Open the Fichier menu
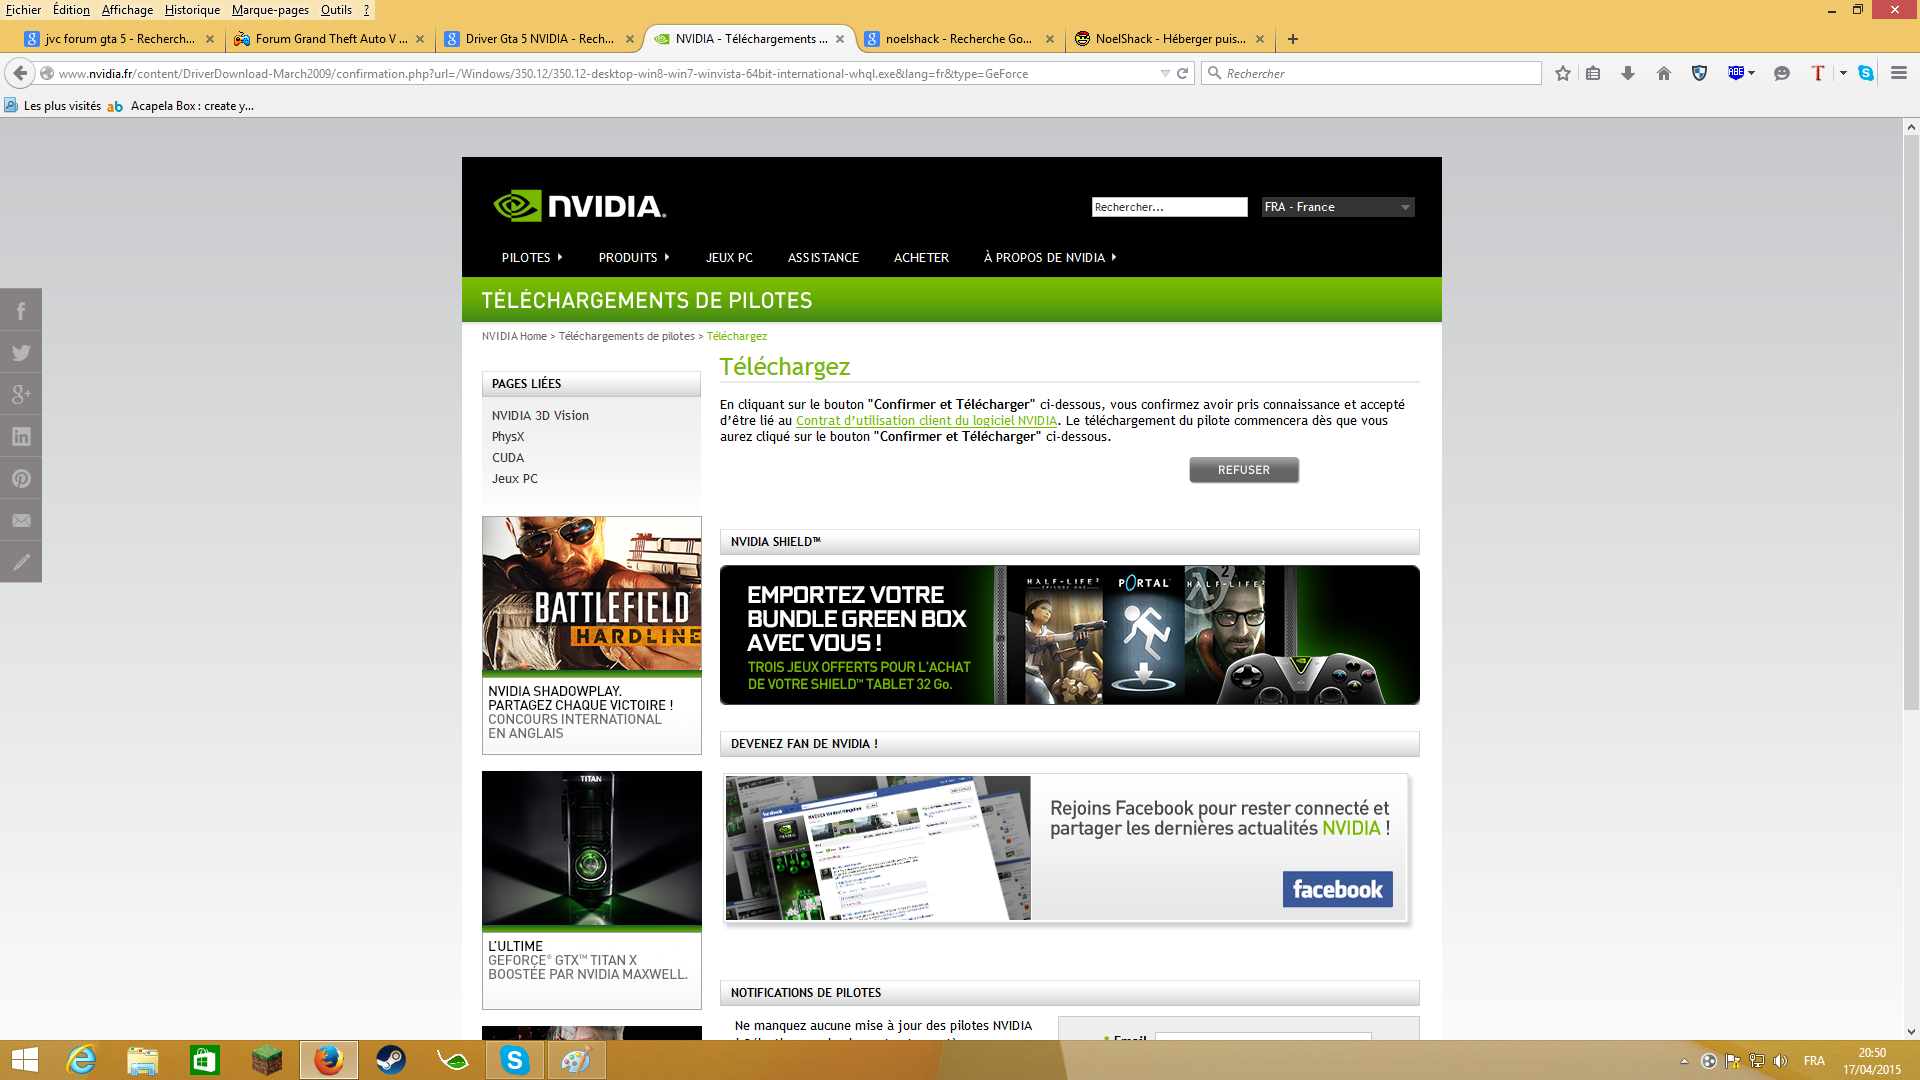 23,10
